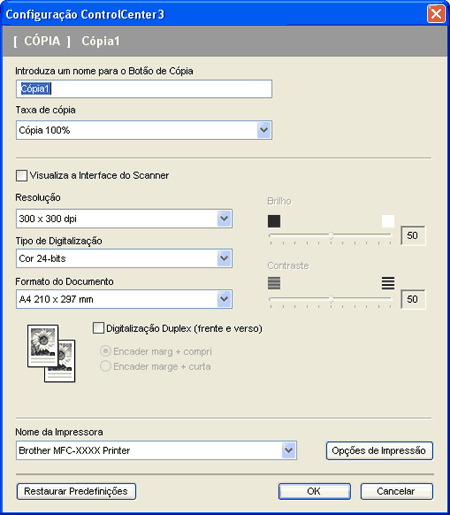The width and height of the screenshot is (450, 515).
Task: Click the duplex document pages illustration
Action: 51,353
